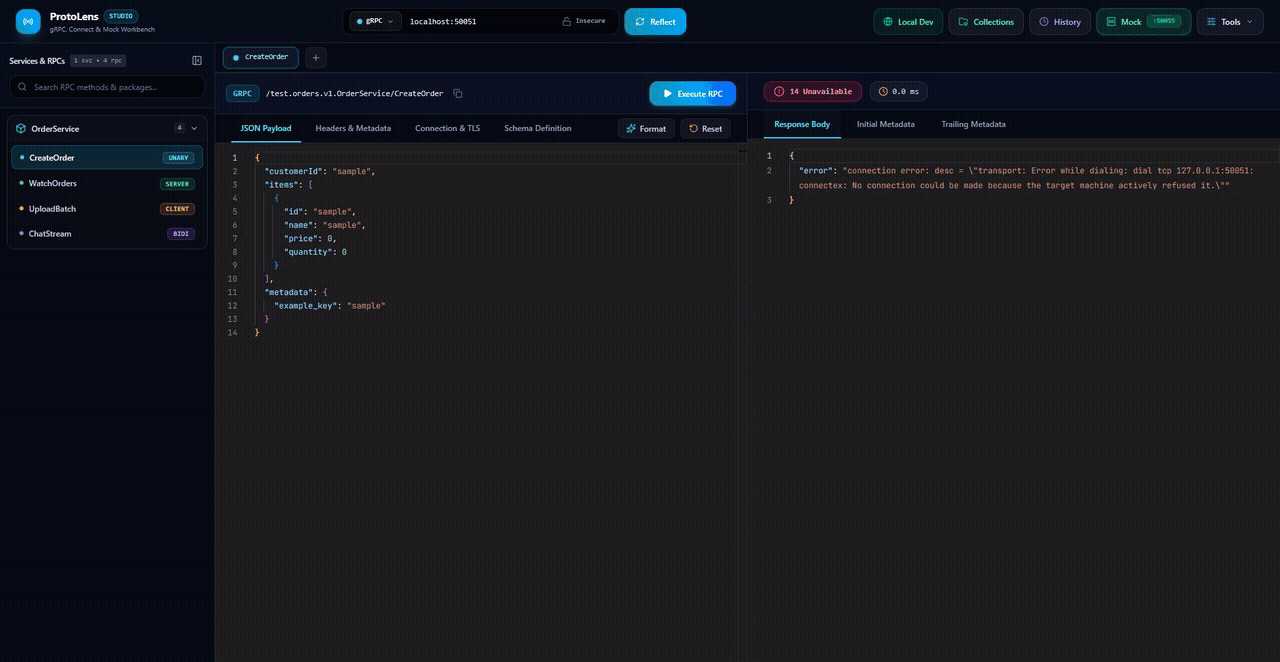
Task: Click the "price": 0 line in editor
Action: coord(310,238)
